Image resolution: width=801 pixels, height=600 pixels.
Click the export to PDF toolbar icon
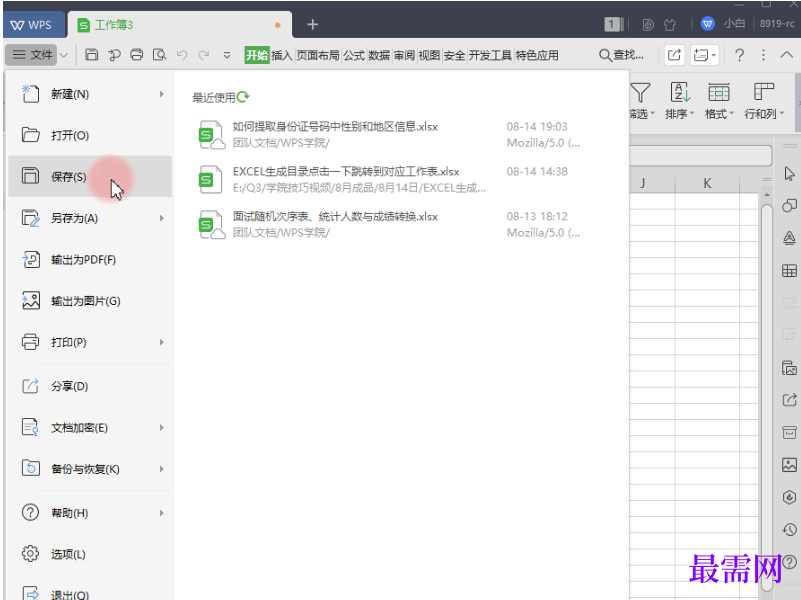(114, 55)
